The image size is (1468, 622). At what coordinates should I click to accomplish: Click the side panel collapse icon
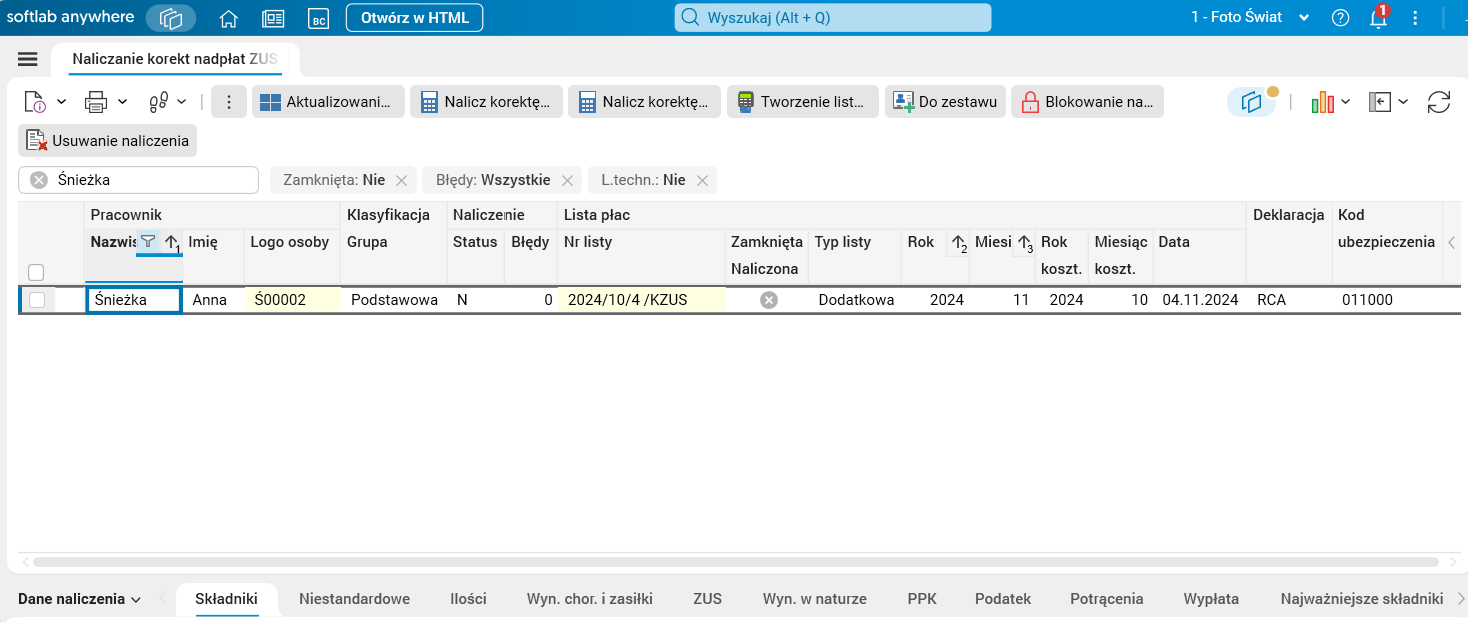click(1381, 101)
